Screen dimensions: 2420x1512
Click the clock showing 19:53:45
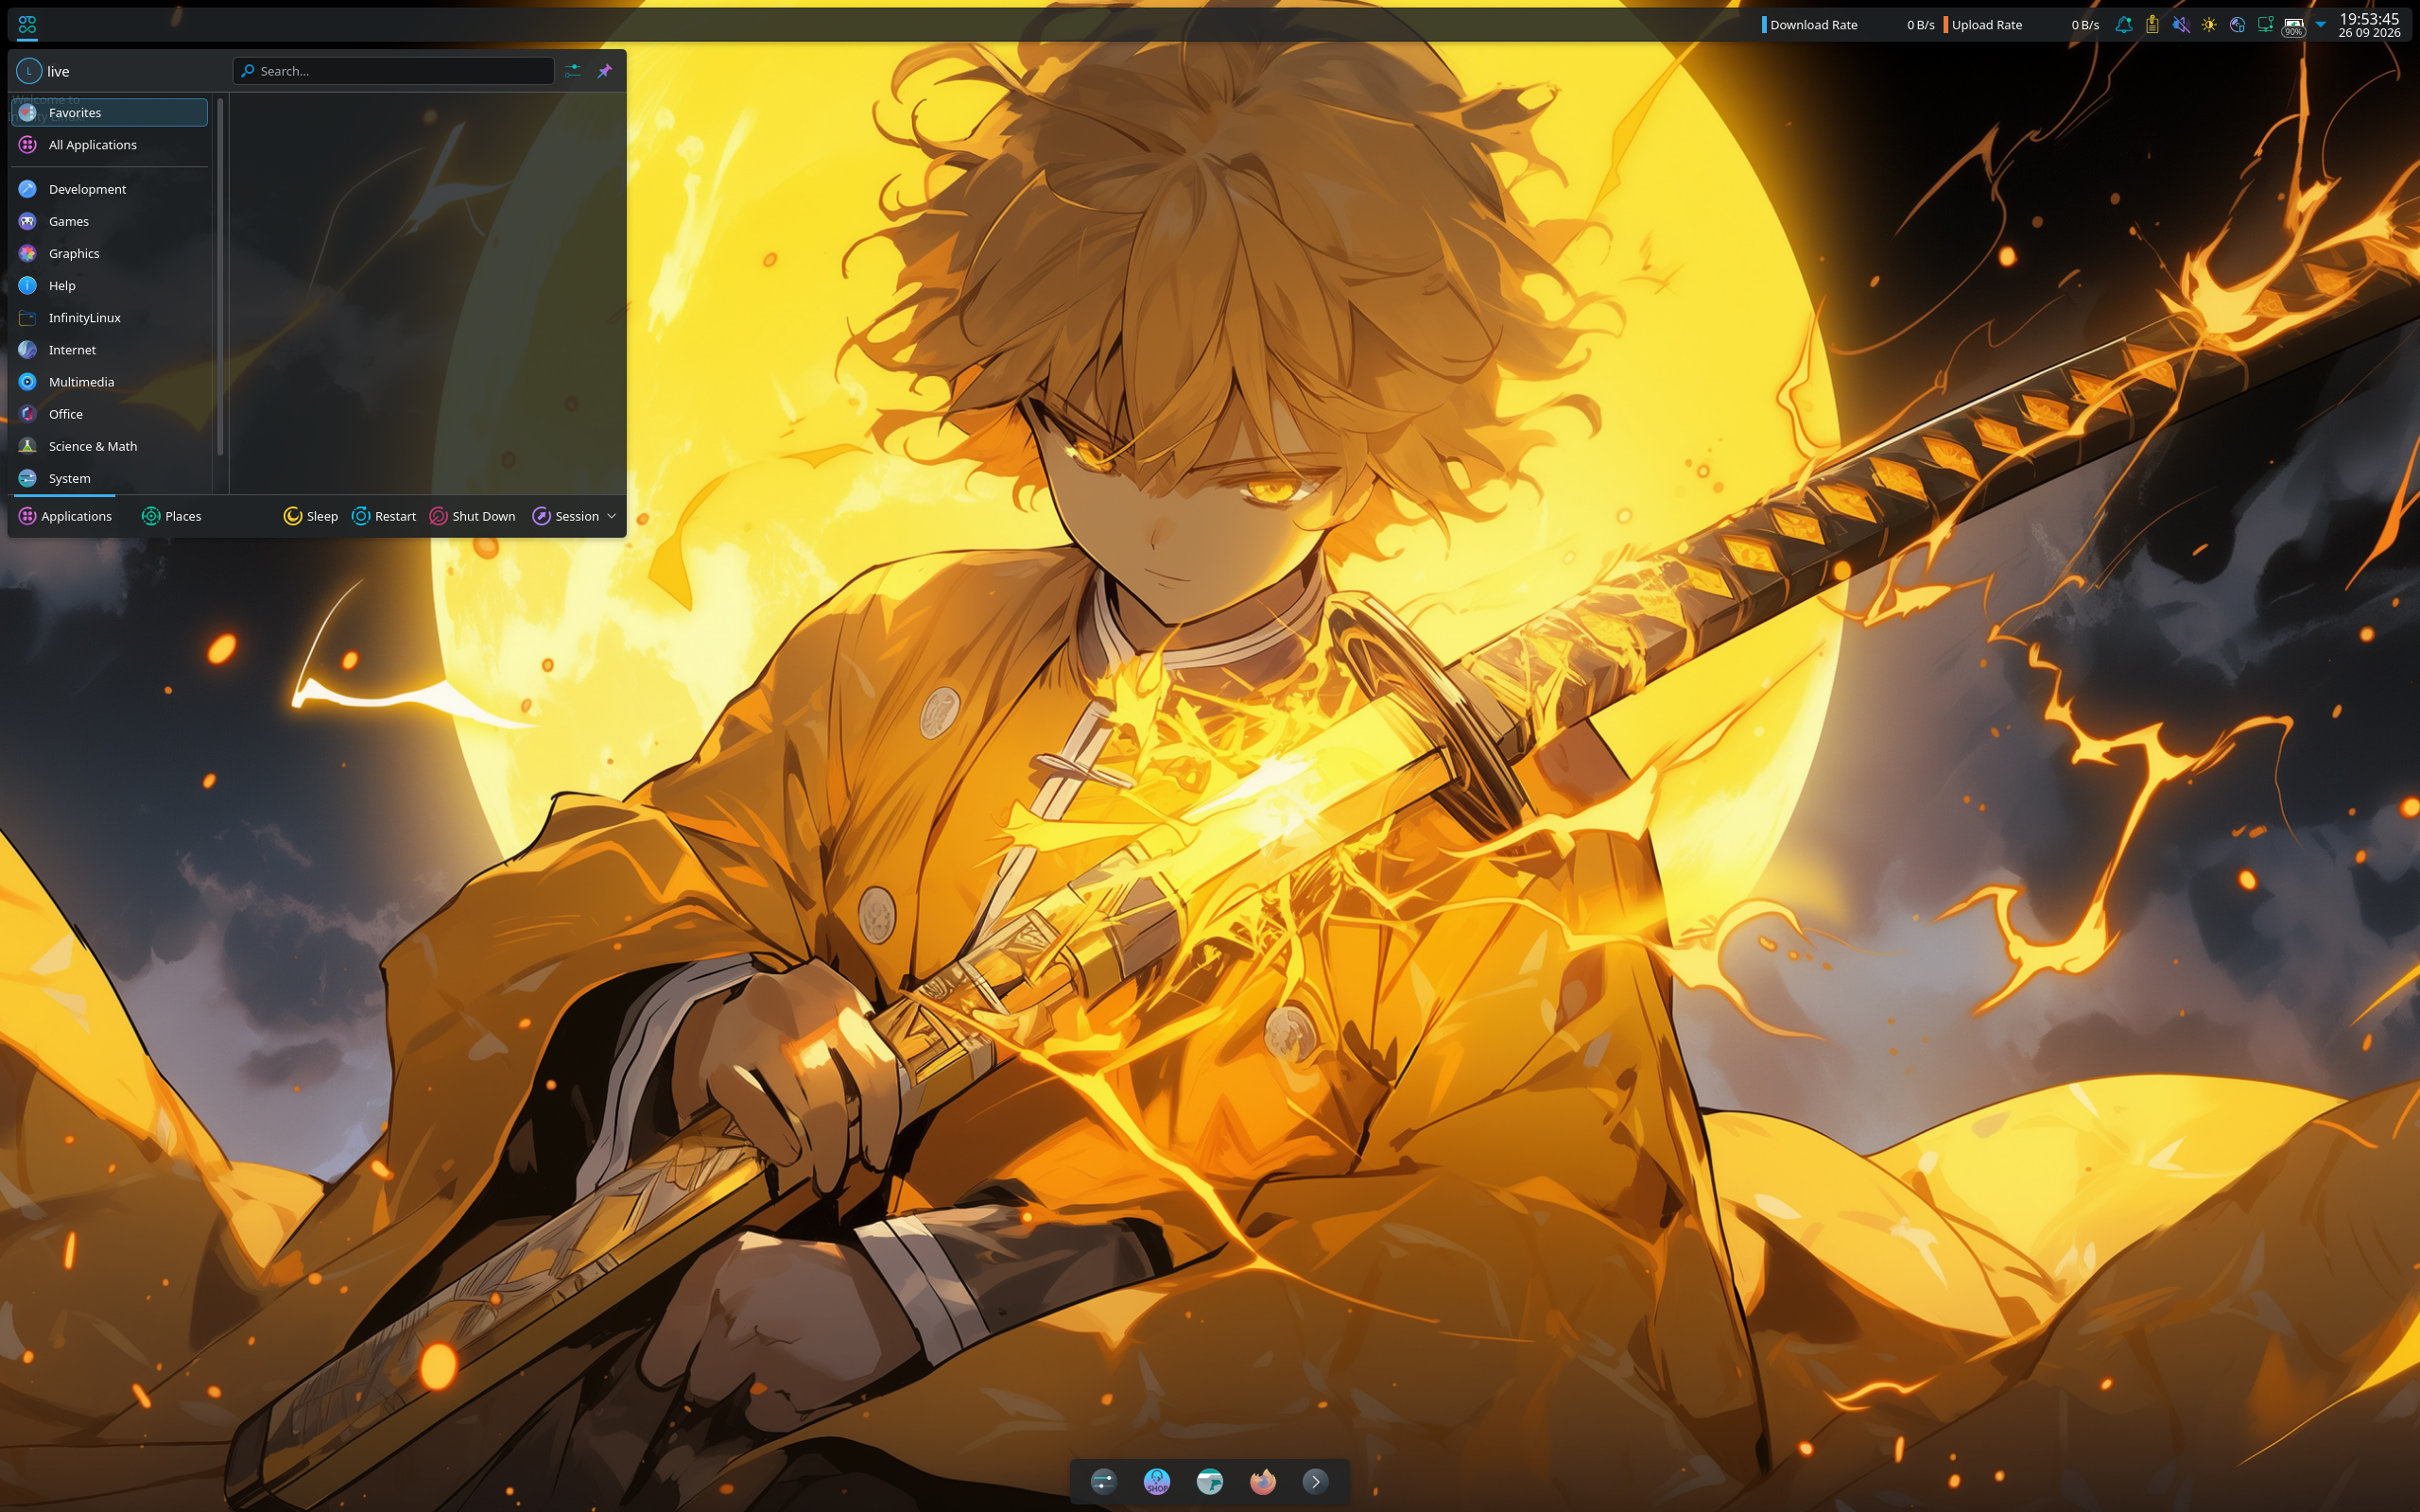coord(2369,25)
